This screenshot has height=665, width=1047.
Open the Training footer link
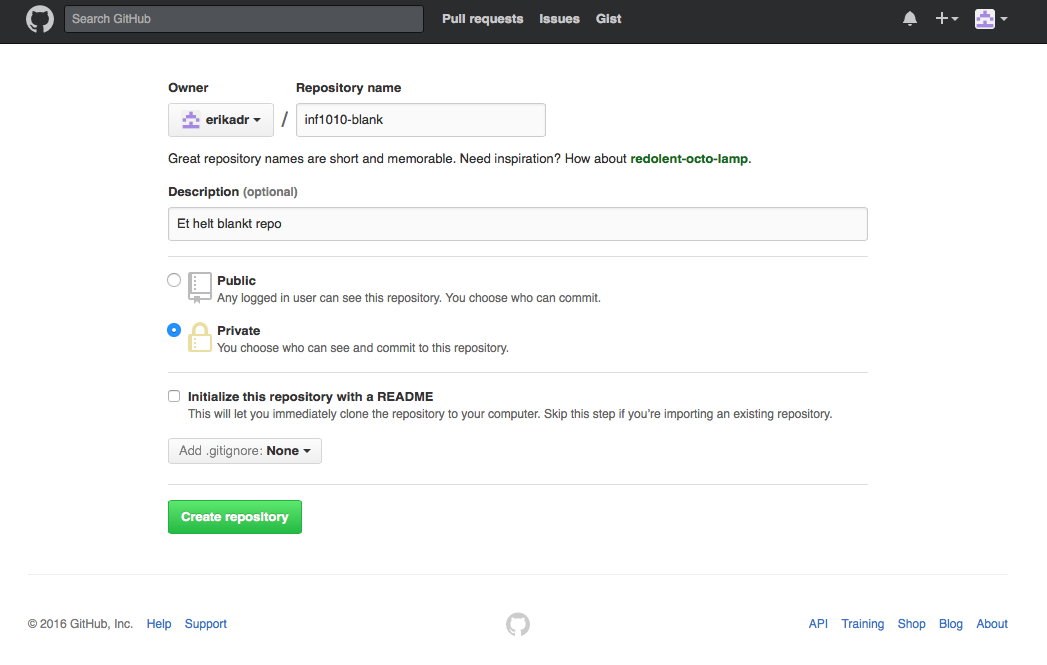[x=863, y=624]
